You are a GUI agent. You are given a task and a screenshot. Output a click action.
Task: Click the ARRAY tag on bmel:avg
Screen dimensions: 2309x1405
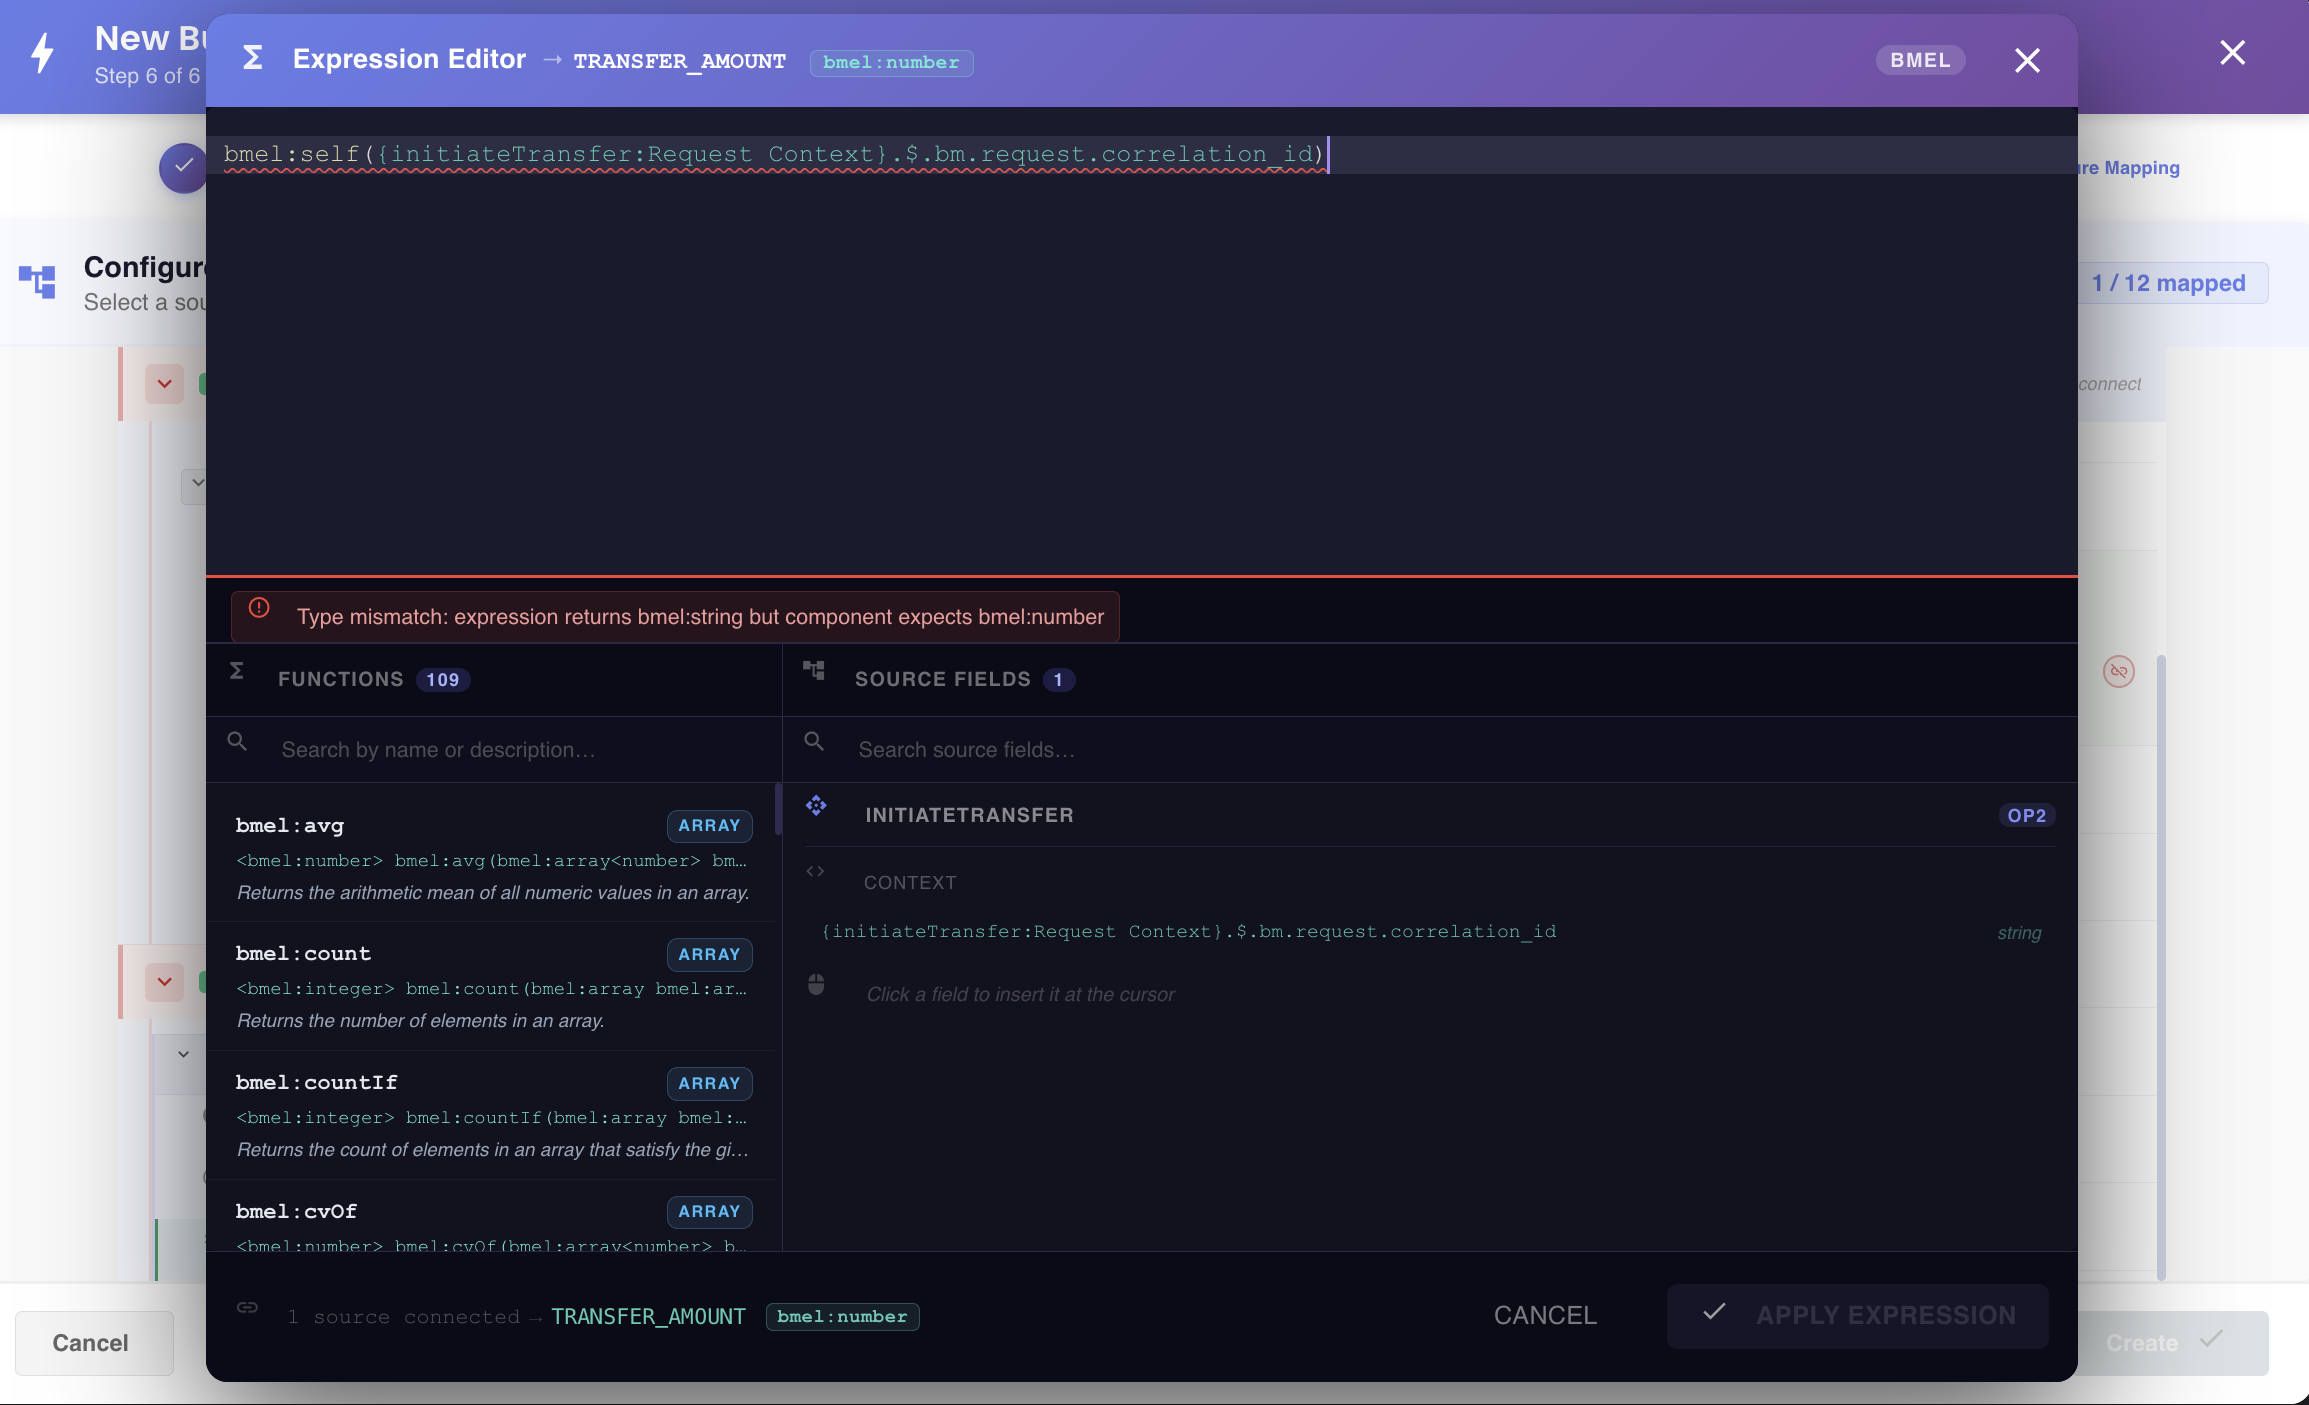coord(709,826)
